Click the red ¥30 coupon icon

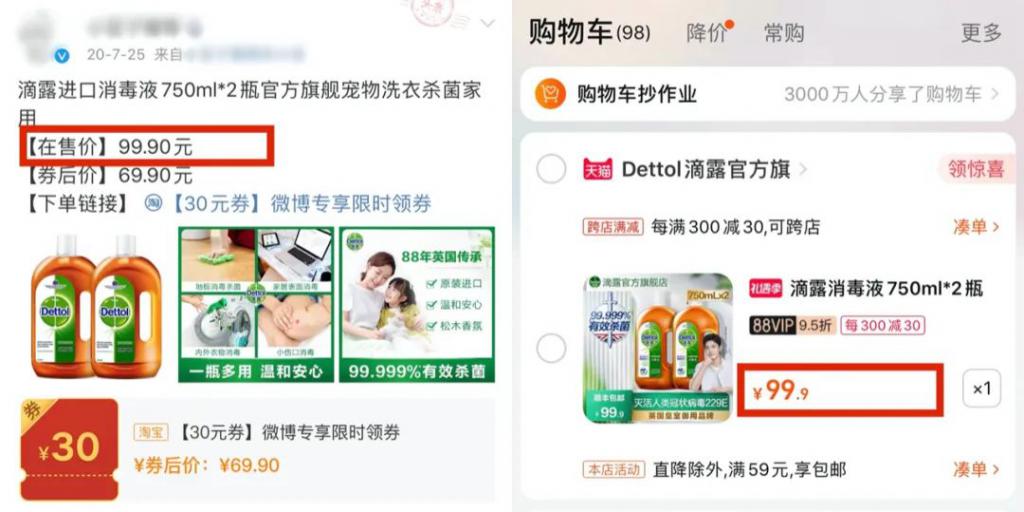(x=69, y=449)
